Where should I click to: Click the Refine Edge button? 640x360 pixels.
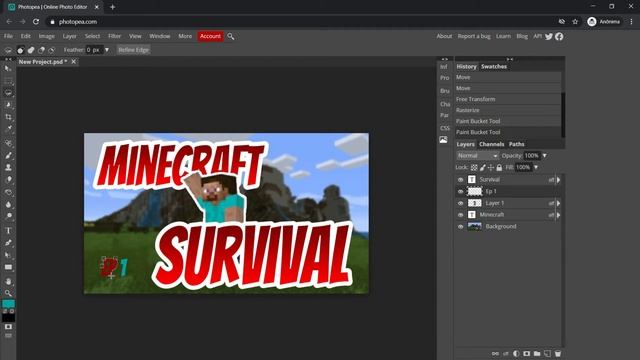click(x=133, y=50)
